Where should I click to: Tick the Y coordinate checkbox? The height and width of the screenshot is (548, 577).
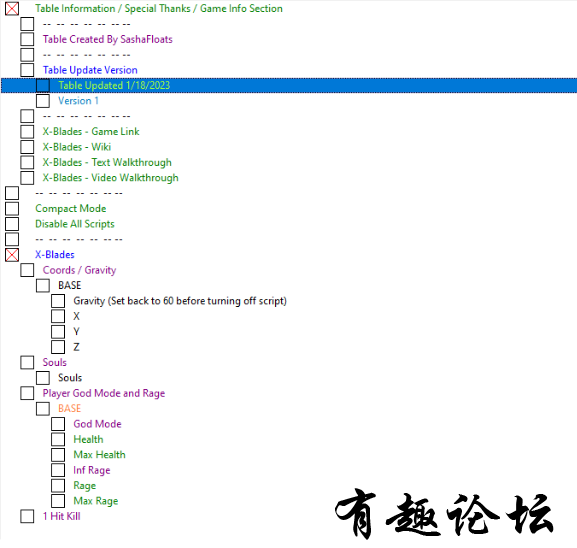(x=58, y=332)
